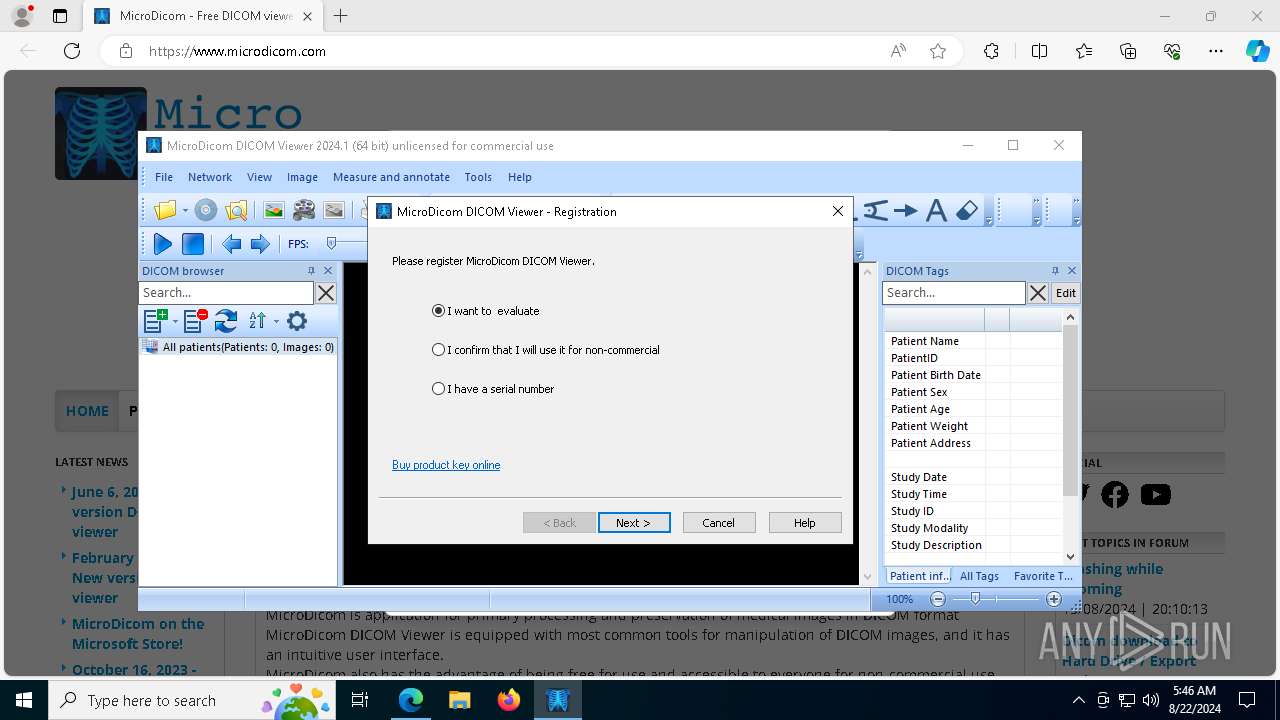Click the zoom in plus button
This screenshot has height=720, width=1280.
(1054, 599)
